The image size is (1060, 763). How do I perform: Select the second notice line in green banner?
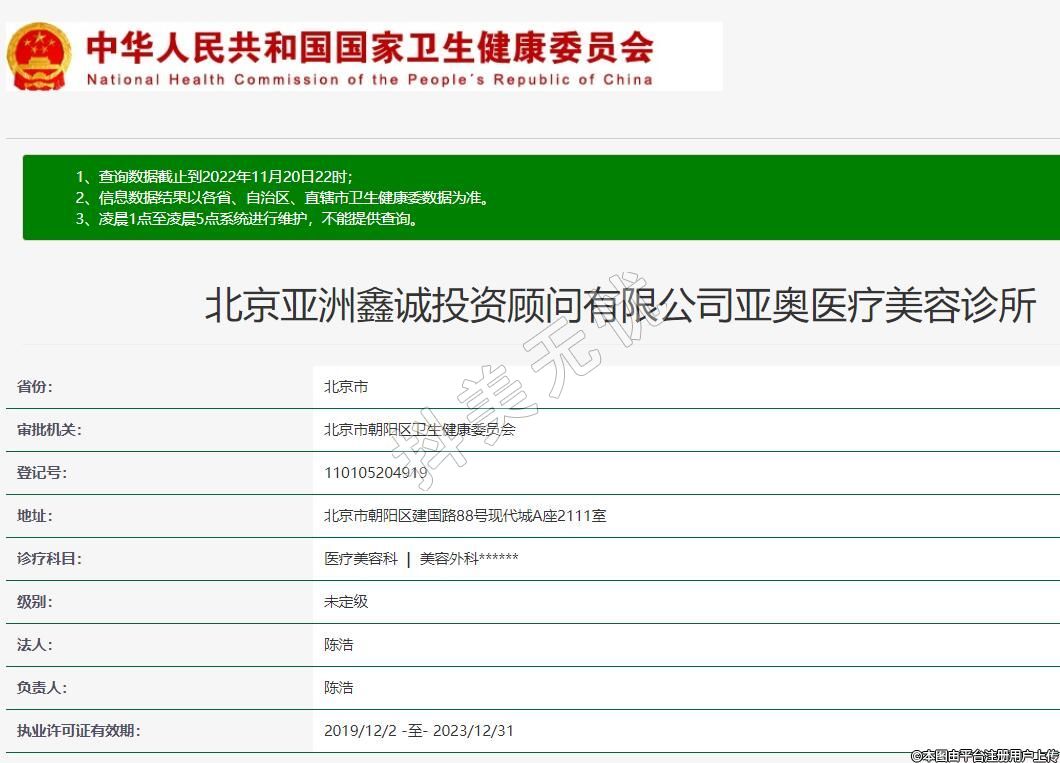tap(283, 198)
